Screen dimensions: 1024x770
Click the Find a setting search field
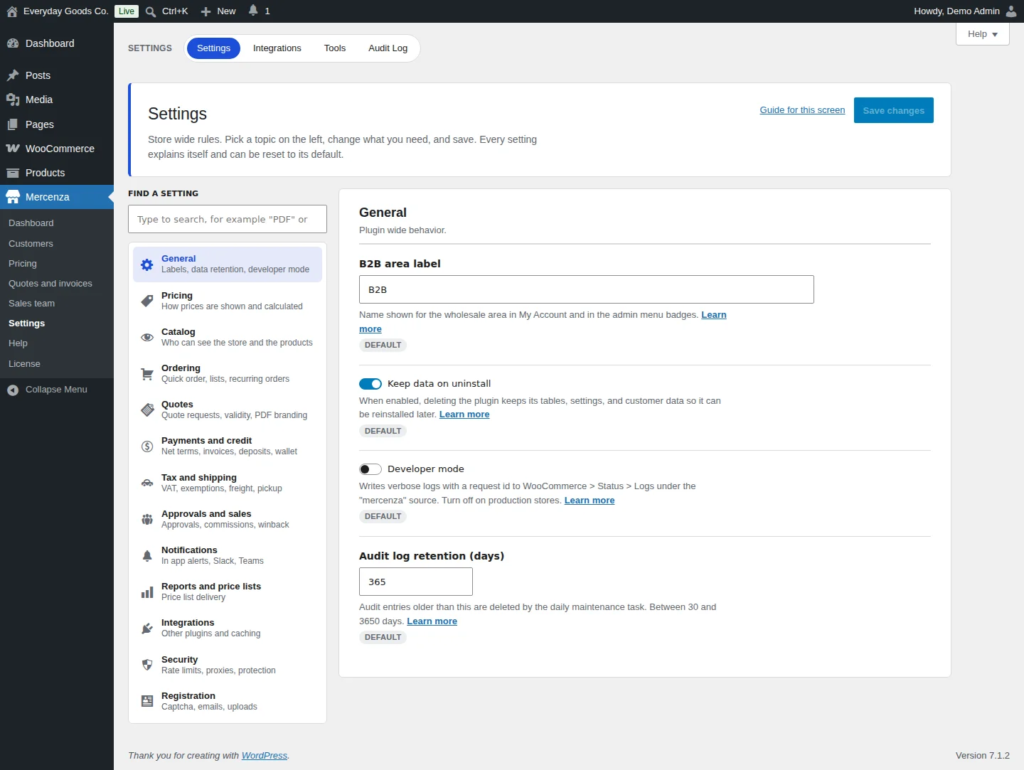[227, 219]
